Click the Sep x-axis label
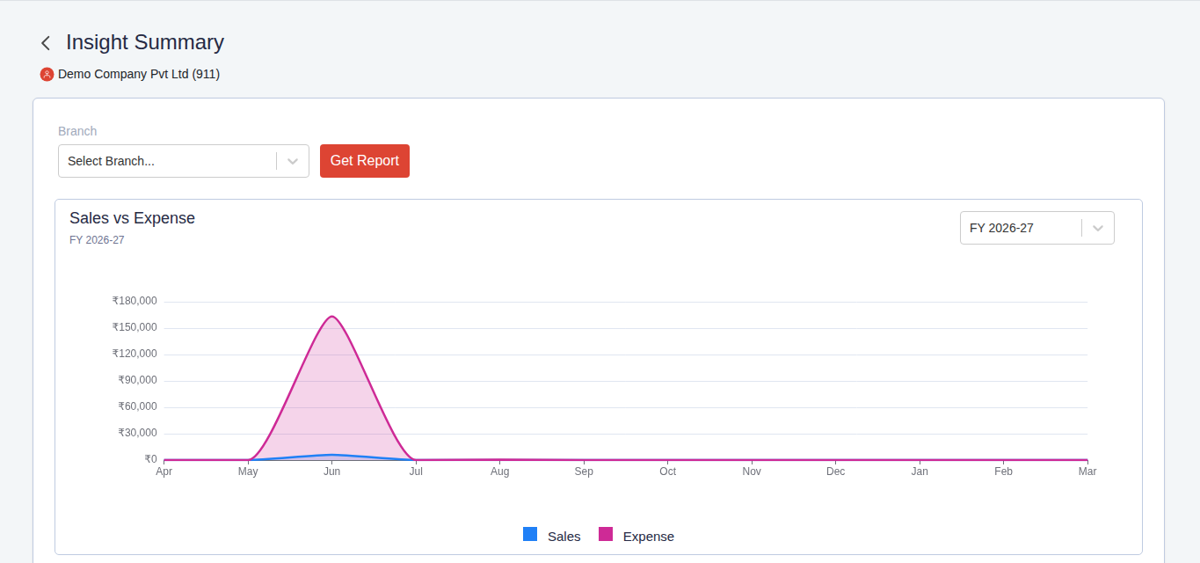 584,471
